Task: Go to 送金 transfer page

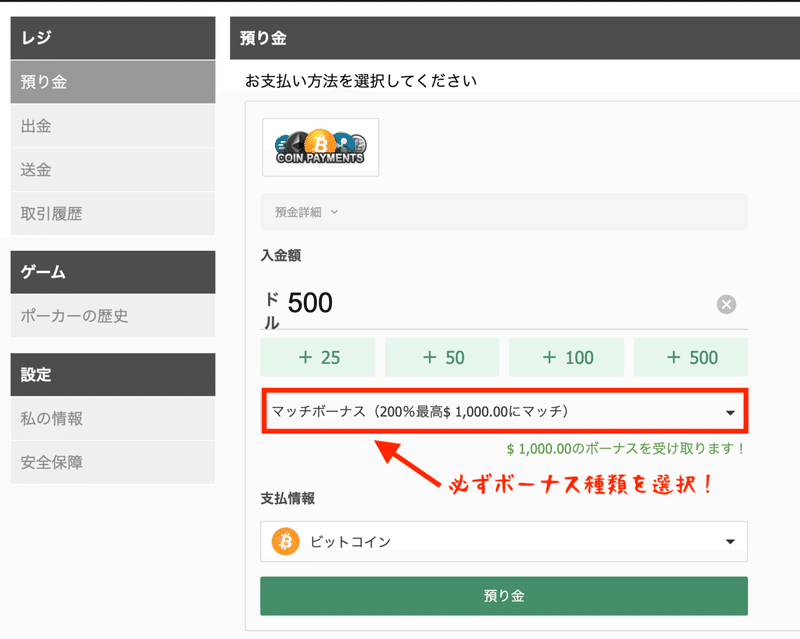Action: pyautogui.click(x=112, y=169)
